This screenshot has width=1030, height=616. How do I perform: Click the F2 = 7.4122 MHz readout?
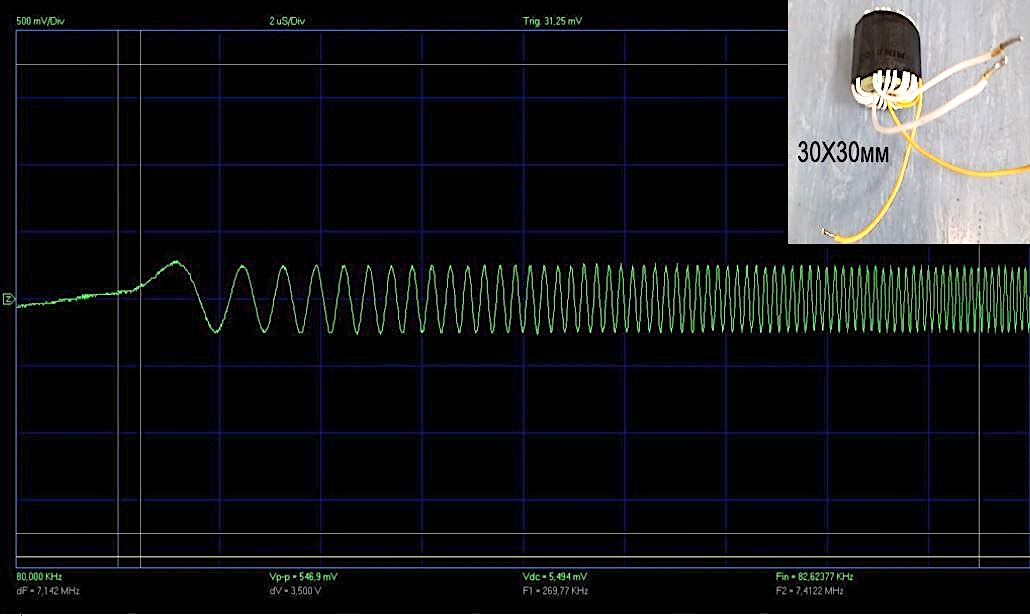809,591
